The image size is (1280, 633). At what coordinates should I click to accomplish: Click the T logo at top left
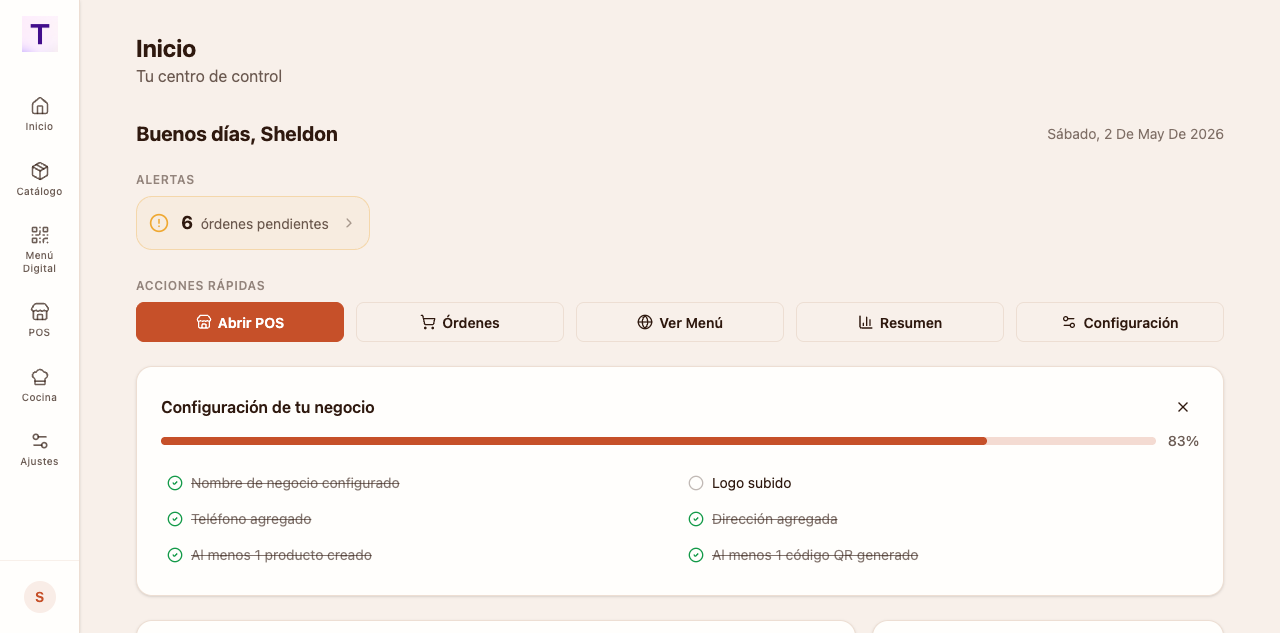(x=40, y=34)
